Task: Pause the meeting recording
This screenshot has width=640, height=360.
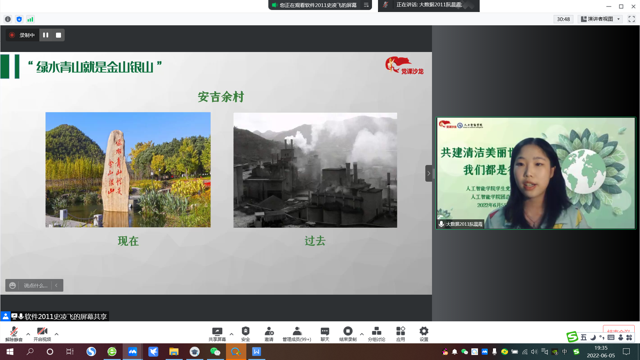Action: click(x=46, y=35)
